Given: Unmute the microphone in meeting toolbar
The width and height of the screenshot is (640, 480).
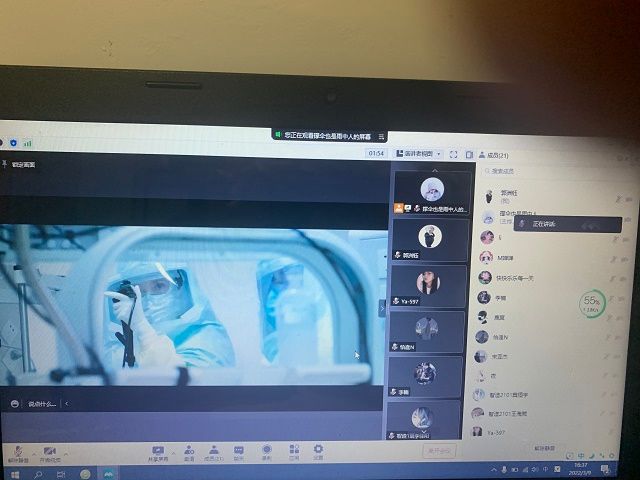Looking at the screenshot, I should click(x=18, y=454).
